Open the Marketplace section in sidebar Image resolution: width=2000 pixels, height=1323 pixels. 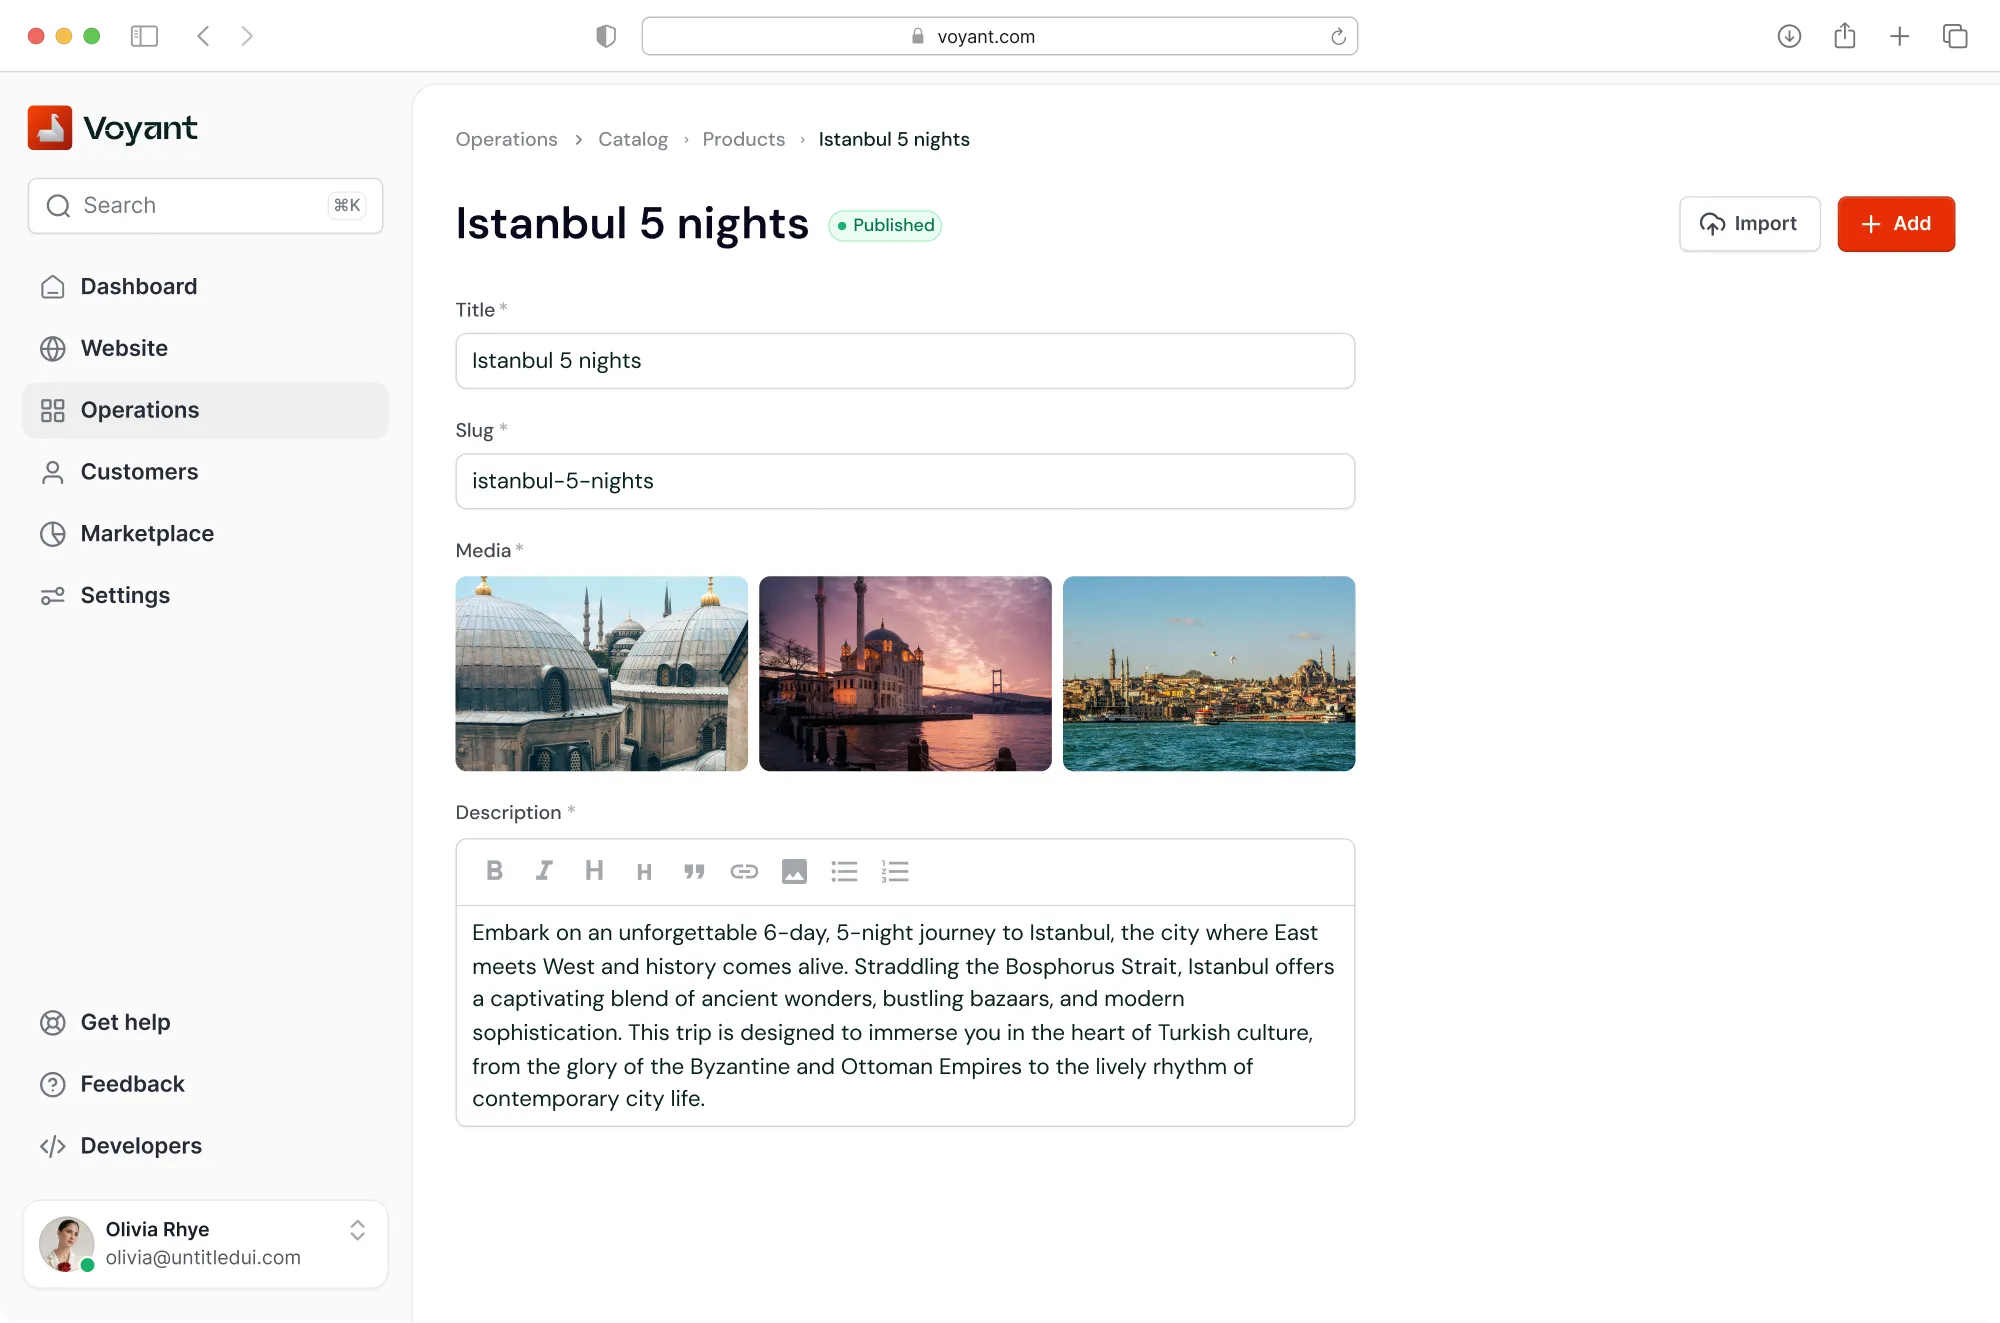point(147,534)
